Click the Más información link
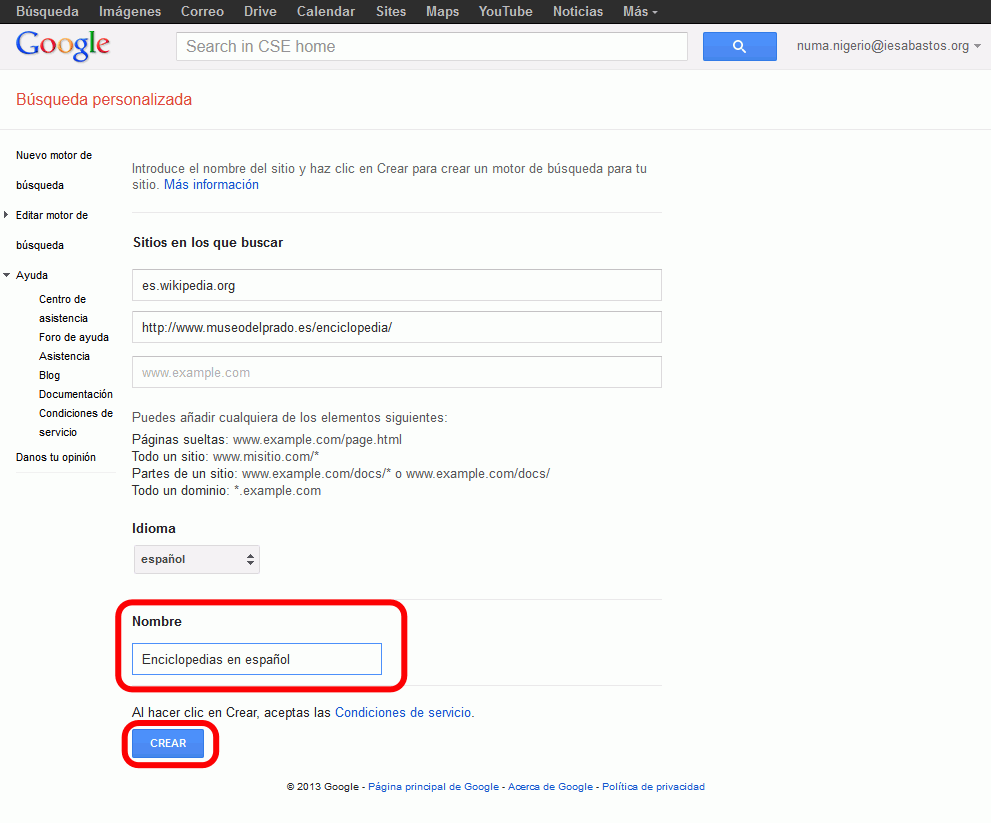 211,185
